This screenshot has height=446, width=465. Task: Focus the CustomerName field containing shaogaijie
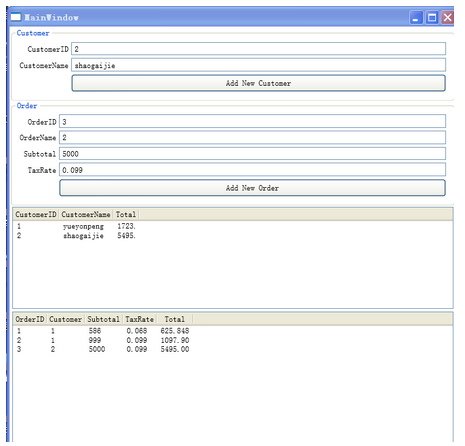[x=258, y=65]
